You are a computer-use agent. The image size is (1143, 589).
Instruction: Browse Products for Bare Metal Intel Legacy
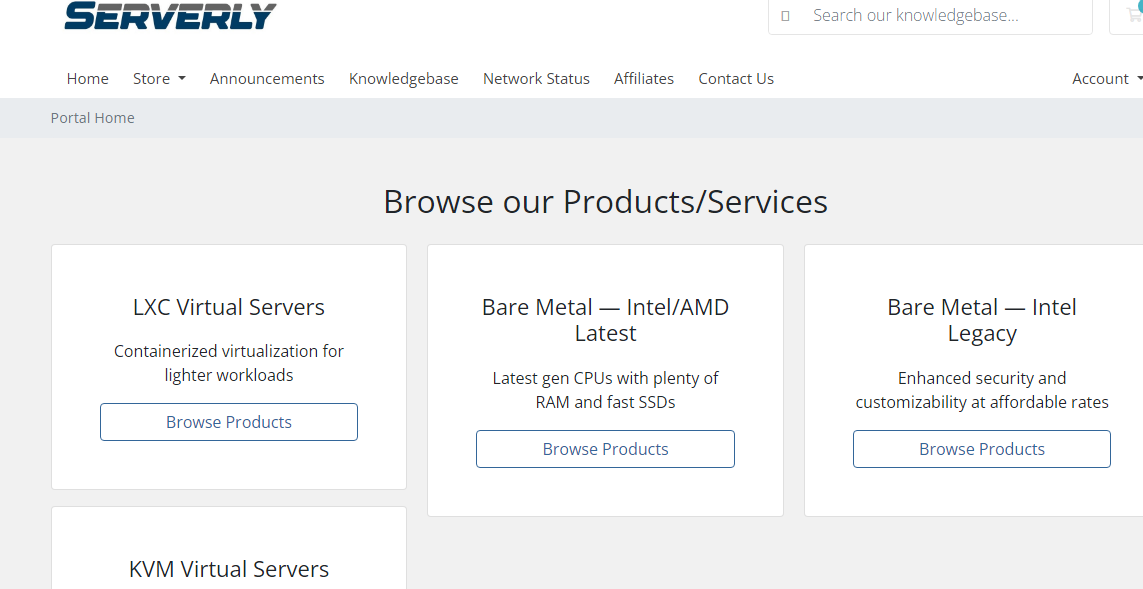click(x=981, y=449)
